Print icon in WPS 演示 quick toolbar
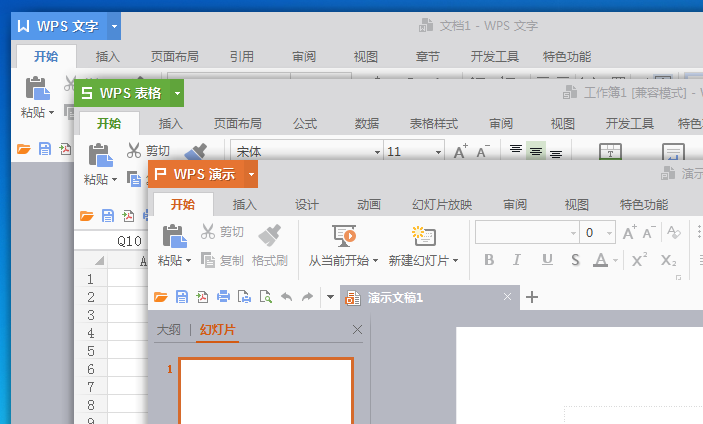The width and height of the screenshot is (703, 424). coord(223,297)
